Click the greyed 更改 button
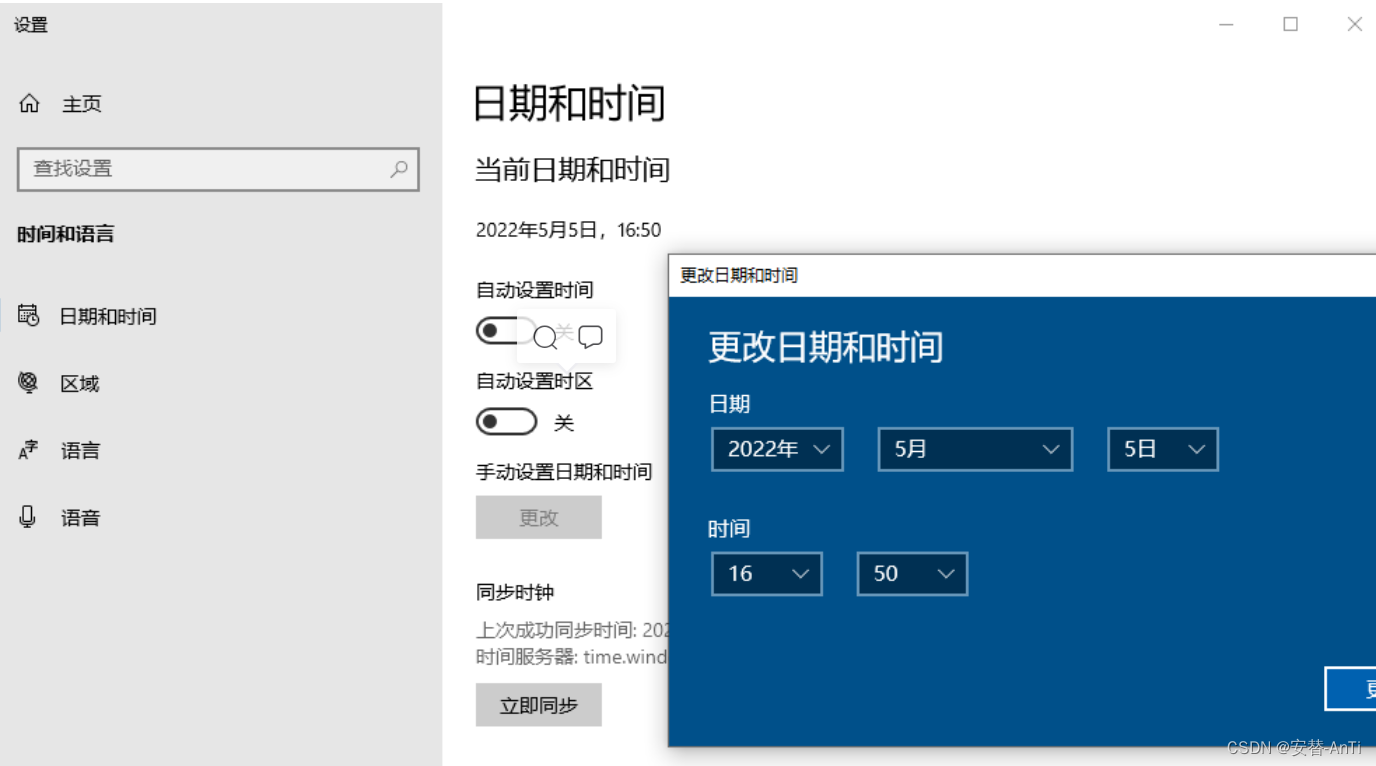The height and width of the screenshot is (766, 1376). (x=539, y=517)
